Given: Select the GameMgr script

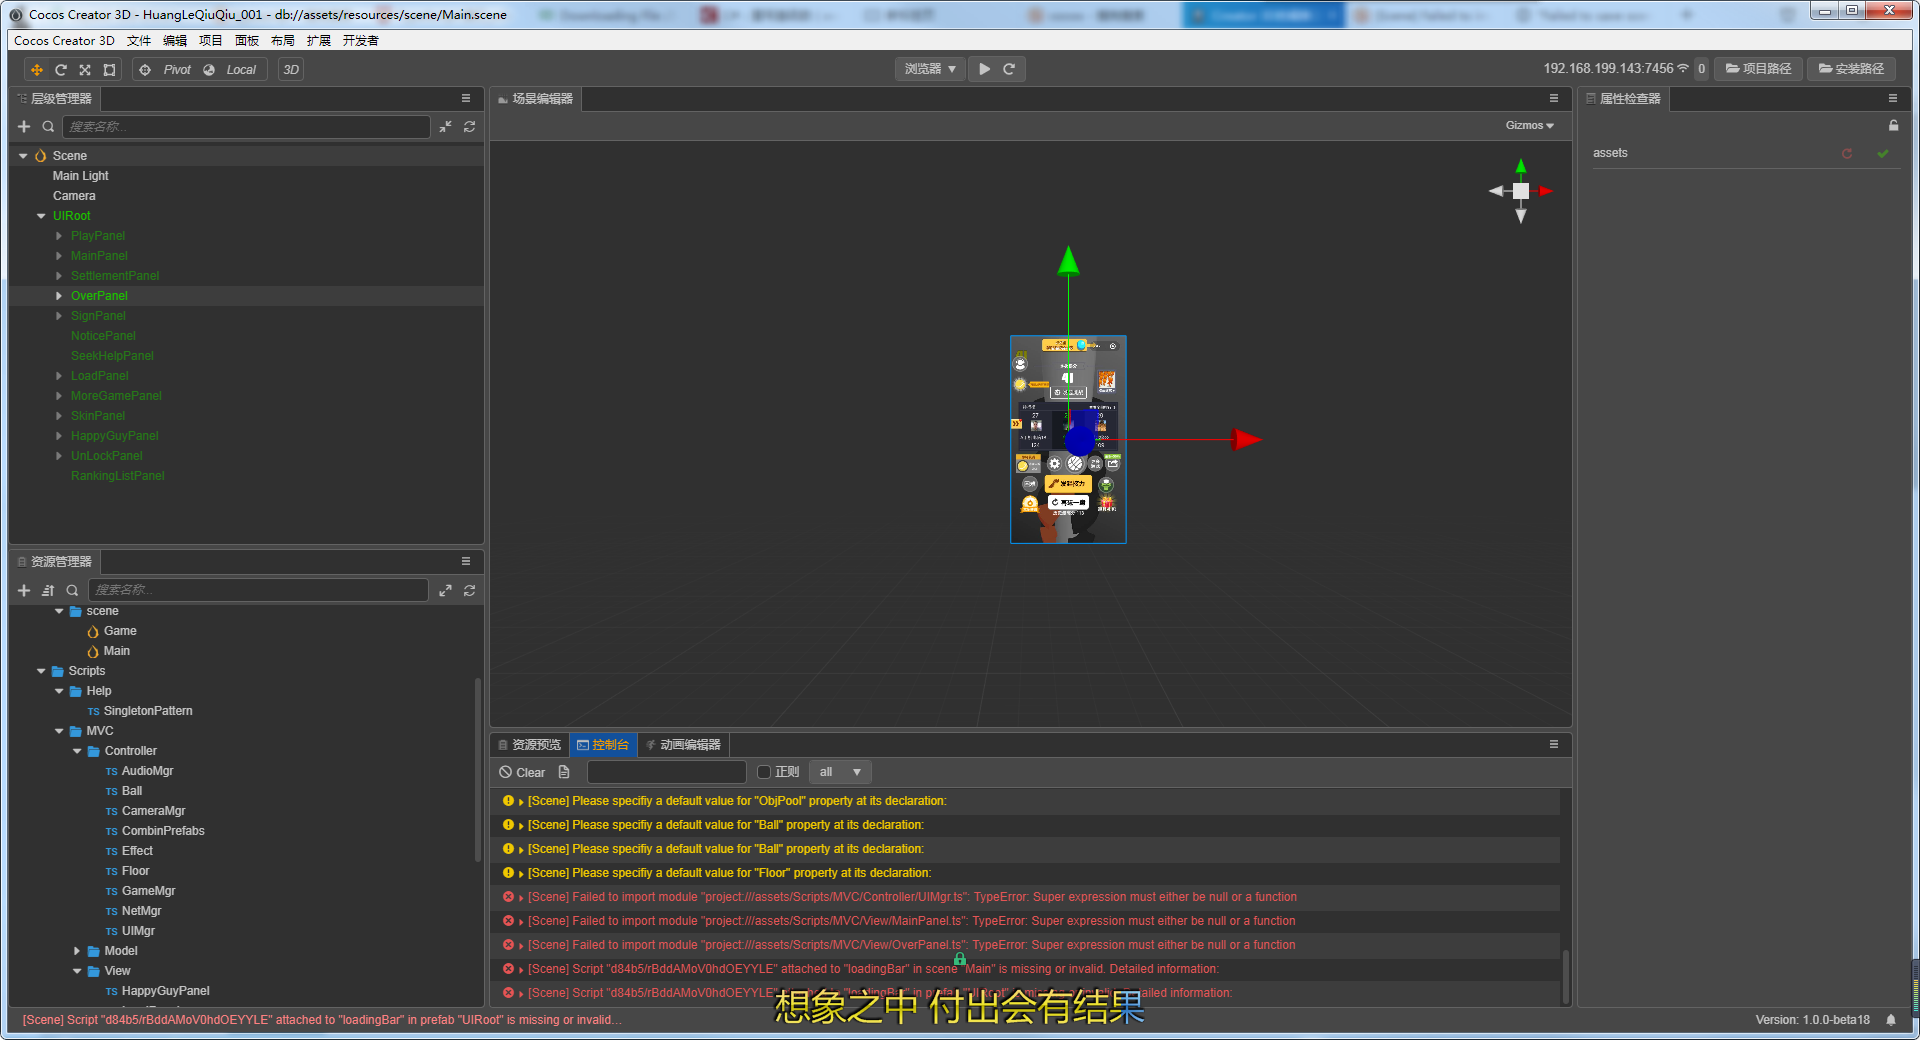Looking at the screenshot, I should 148,891.
